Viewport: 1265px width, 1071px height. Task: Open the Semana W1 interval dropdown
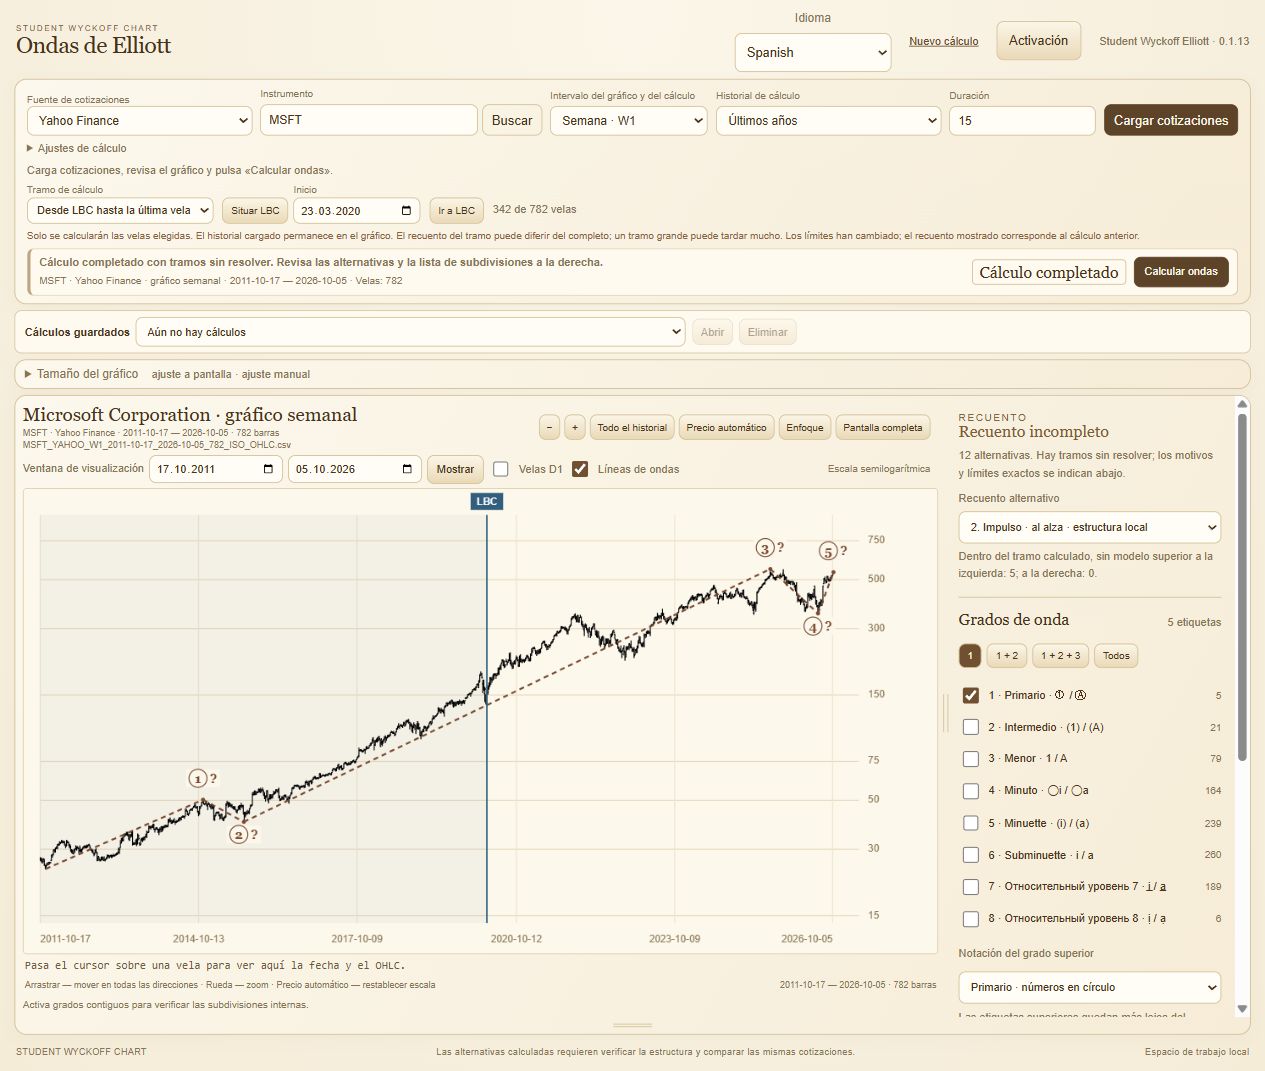click(x=629, y=121)
